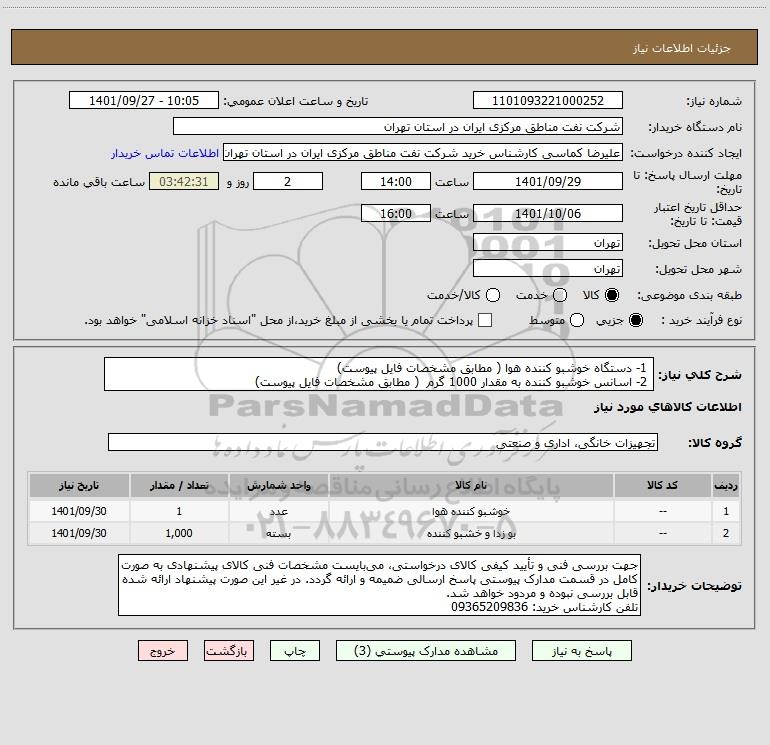Click response deadline date 1401/09/29
The width and height of the screenshot is (770, 745).
click(x=548, y=181)
